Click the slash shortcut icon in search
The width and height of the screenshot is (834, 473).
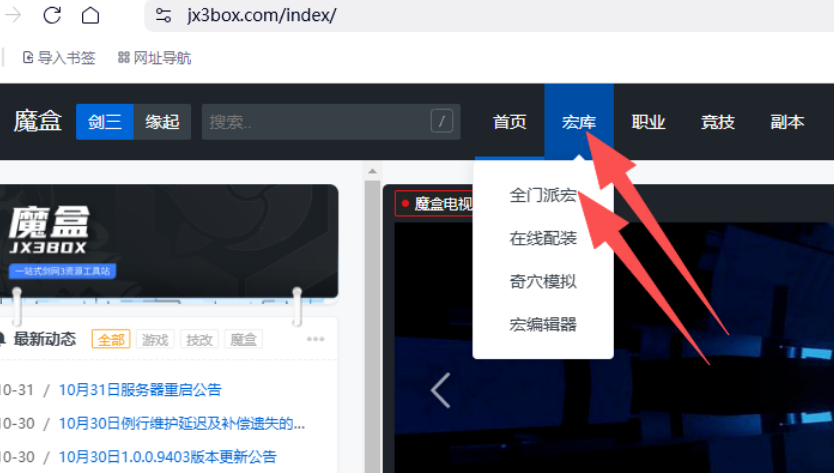(x=442, y=122)
